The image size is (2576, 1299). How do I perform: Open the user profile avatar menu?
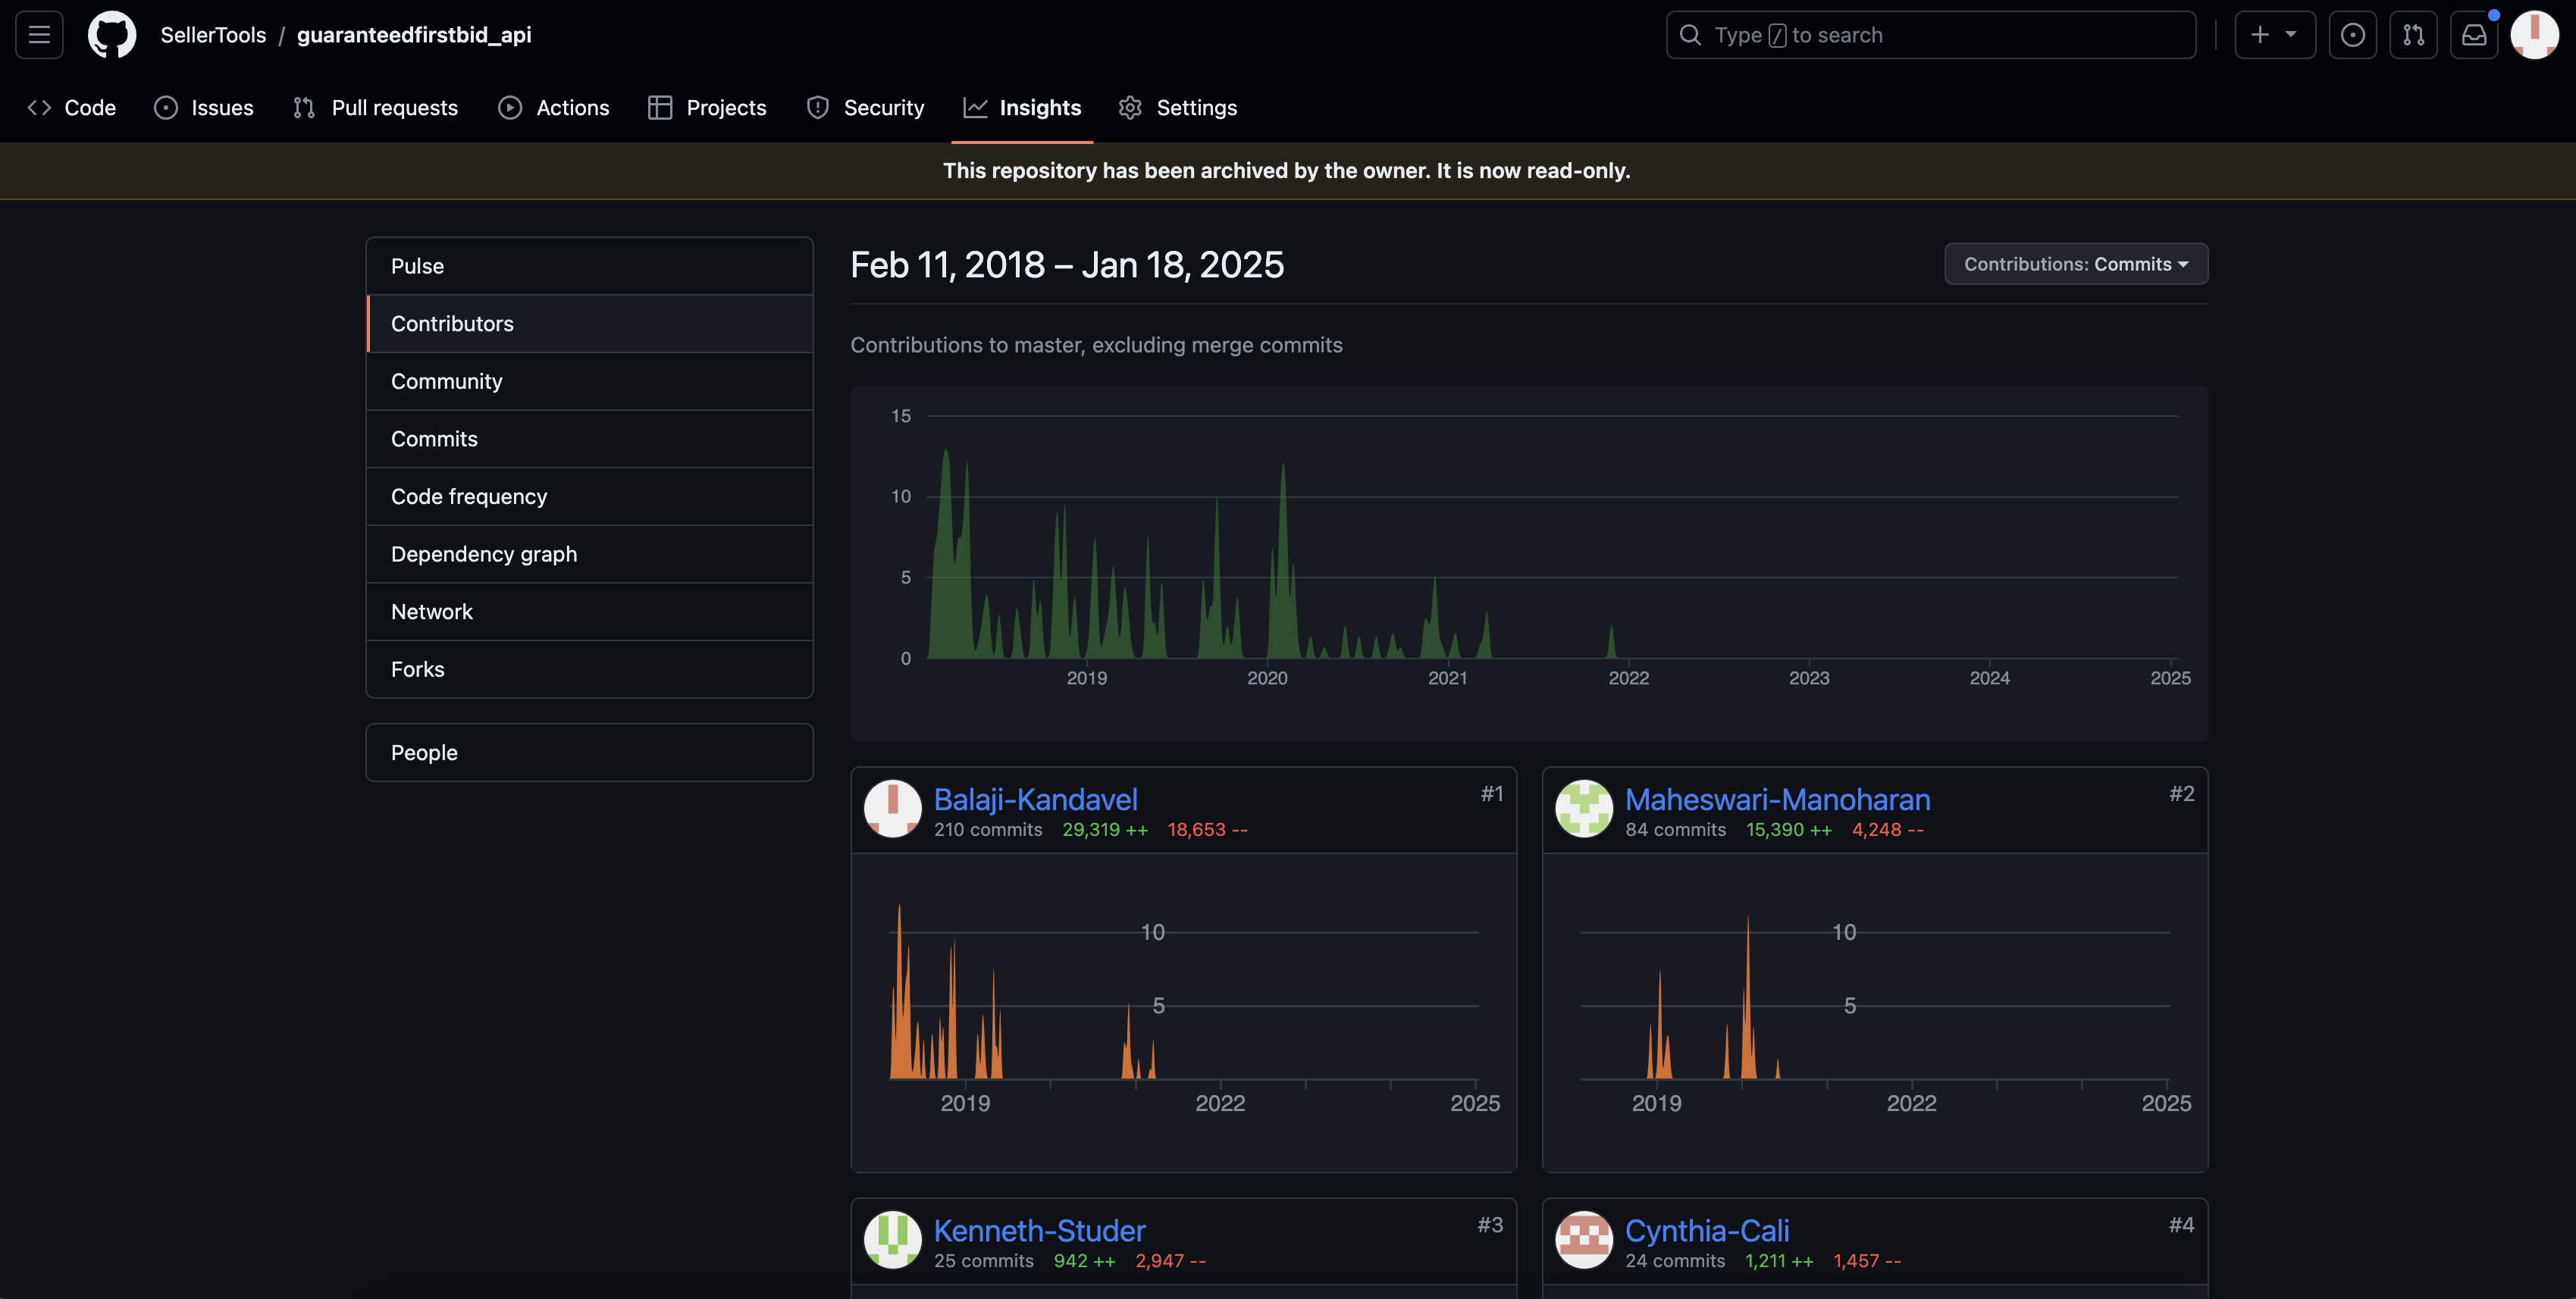[x=2534, y=35]
